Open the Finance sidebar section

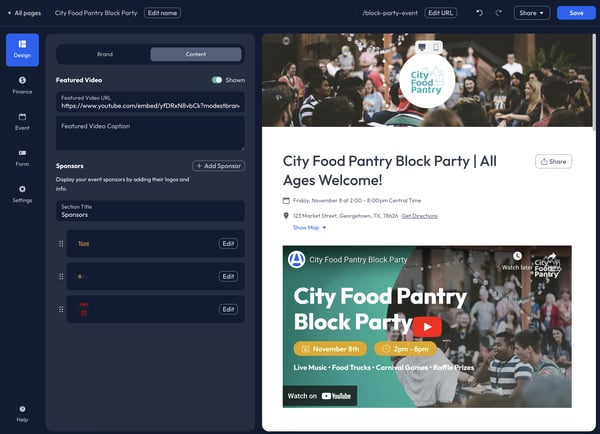(x=22, y=85)
